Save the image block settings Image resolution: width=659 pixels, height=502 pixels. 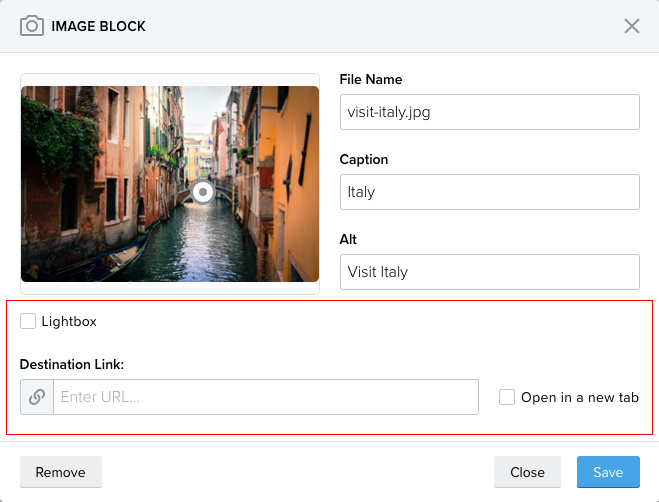(x=608, y=472)
